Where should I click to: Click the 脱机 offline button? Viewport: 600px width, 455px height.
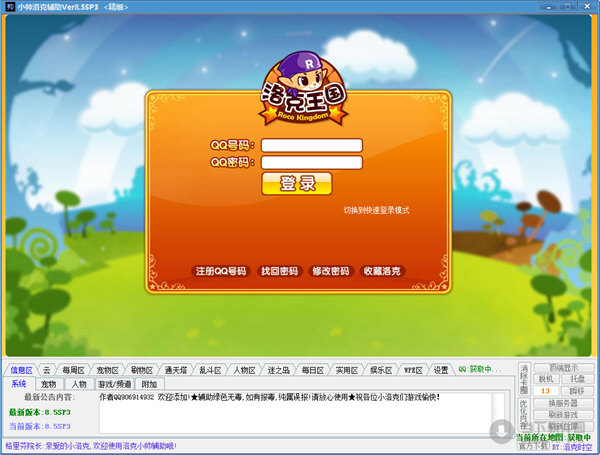click(546, 379)
